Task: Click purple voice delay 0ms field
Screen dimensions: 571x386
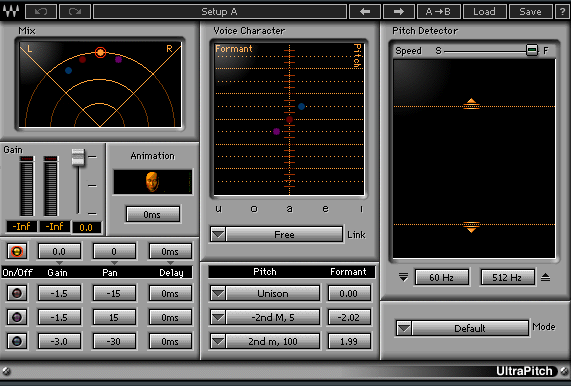Action: coord(170,317)
